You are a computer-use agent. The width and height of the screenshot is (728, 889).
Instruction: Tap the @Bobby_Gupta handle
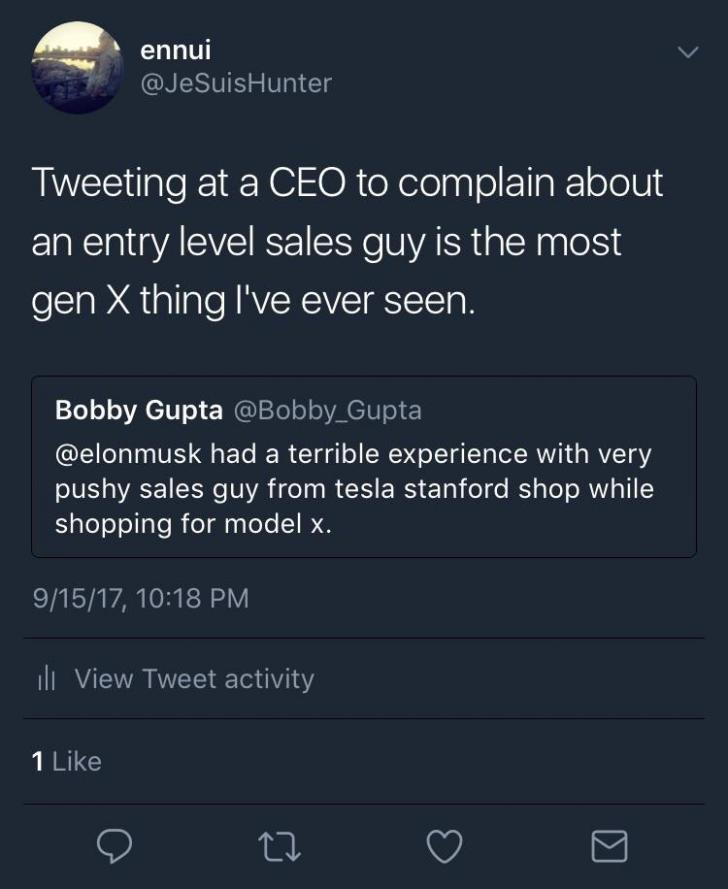(x=327, y=410)
